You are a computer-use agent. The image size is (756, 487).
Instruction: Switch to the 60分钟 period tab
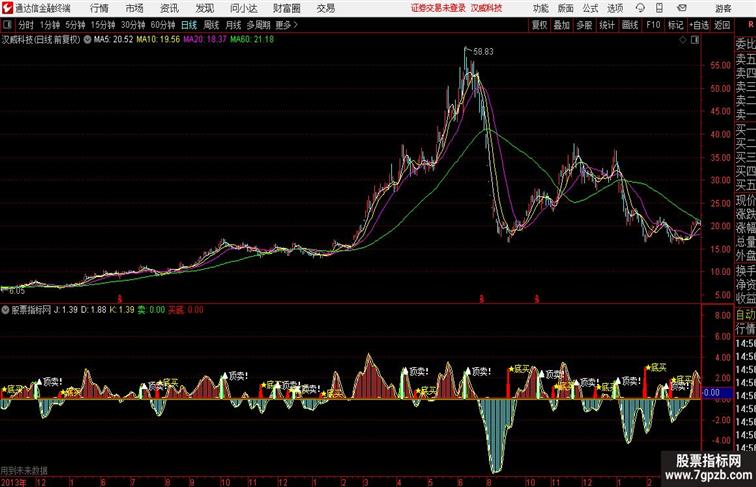163,25
